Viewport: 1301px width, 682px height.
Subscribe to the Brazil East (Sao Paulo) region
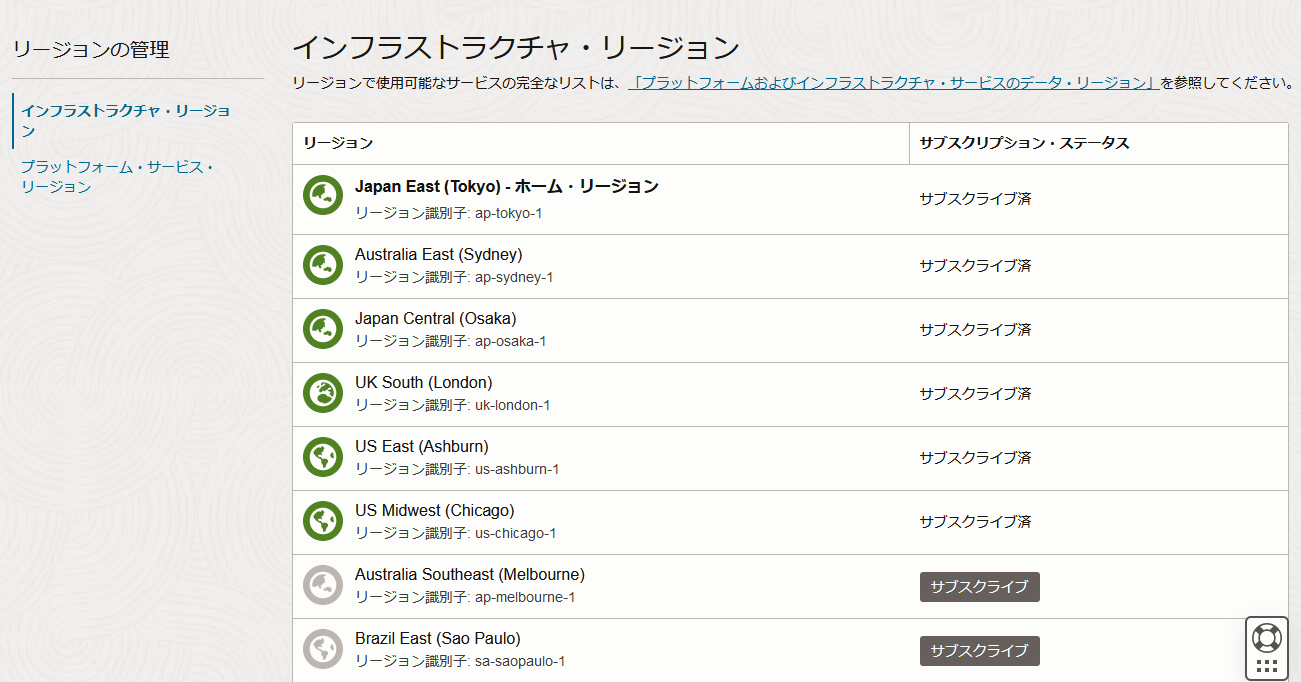click(x=979, y=651)
